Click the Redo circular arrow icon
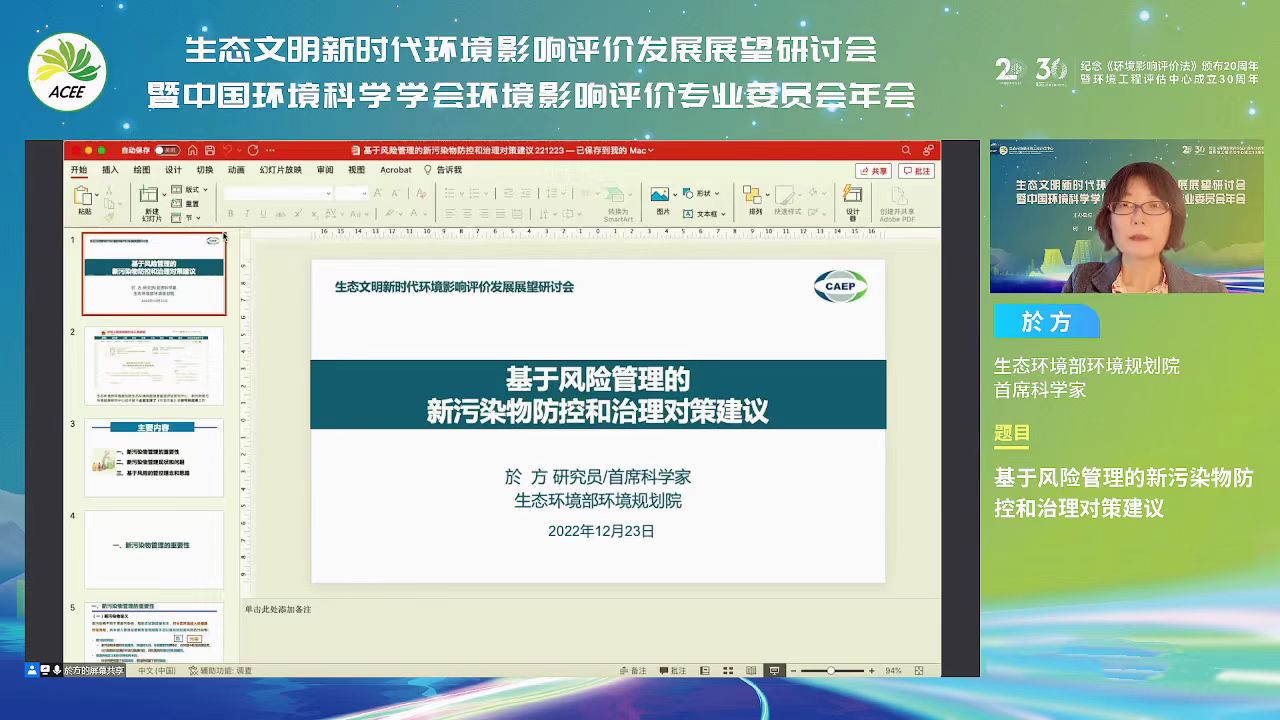1280x720 pixels. click(253, 150)
